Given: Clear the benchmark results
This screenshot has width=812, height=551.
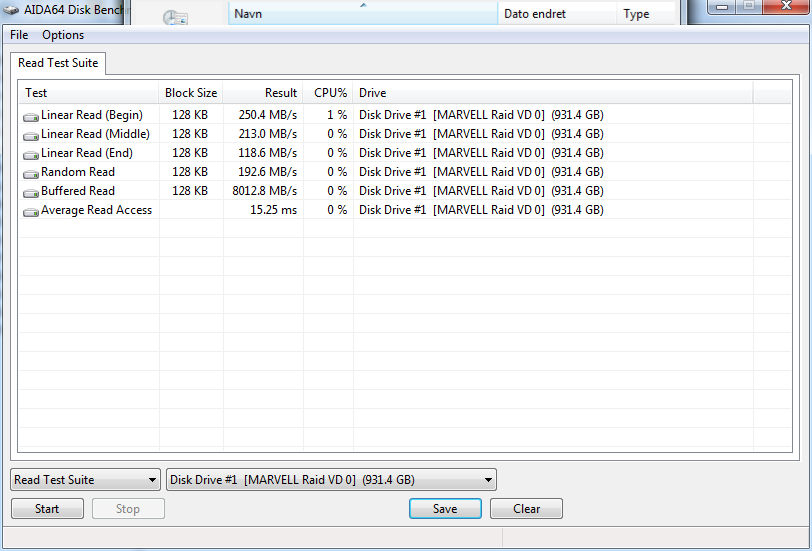Looking at the screenshot, I should [526, 509].
